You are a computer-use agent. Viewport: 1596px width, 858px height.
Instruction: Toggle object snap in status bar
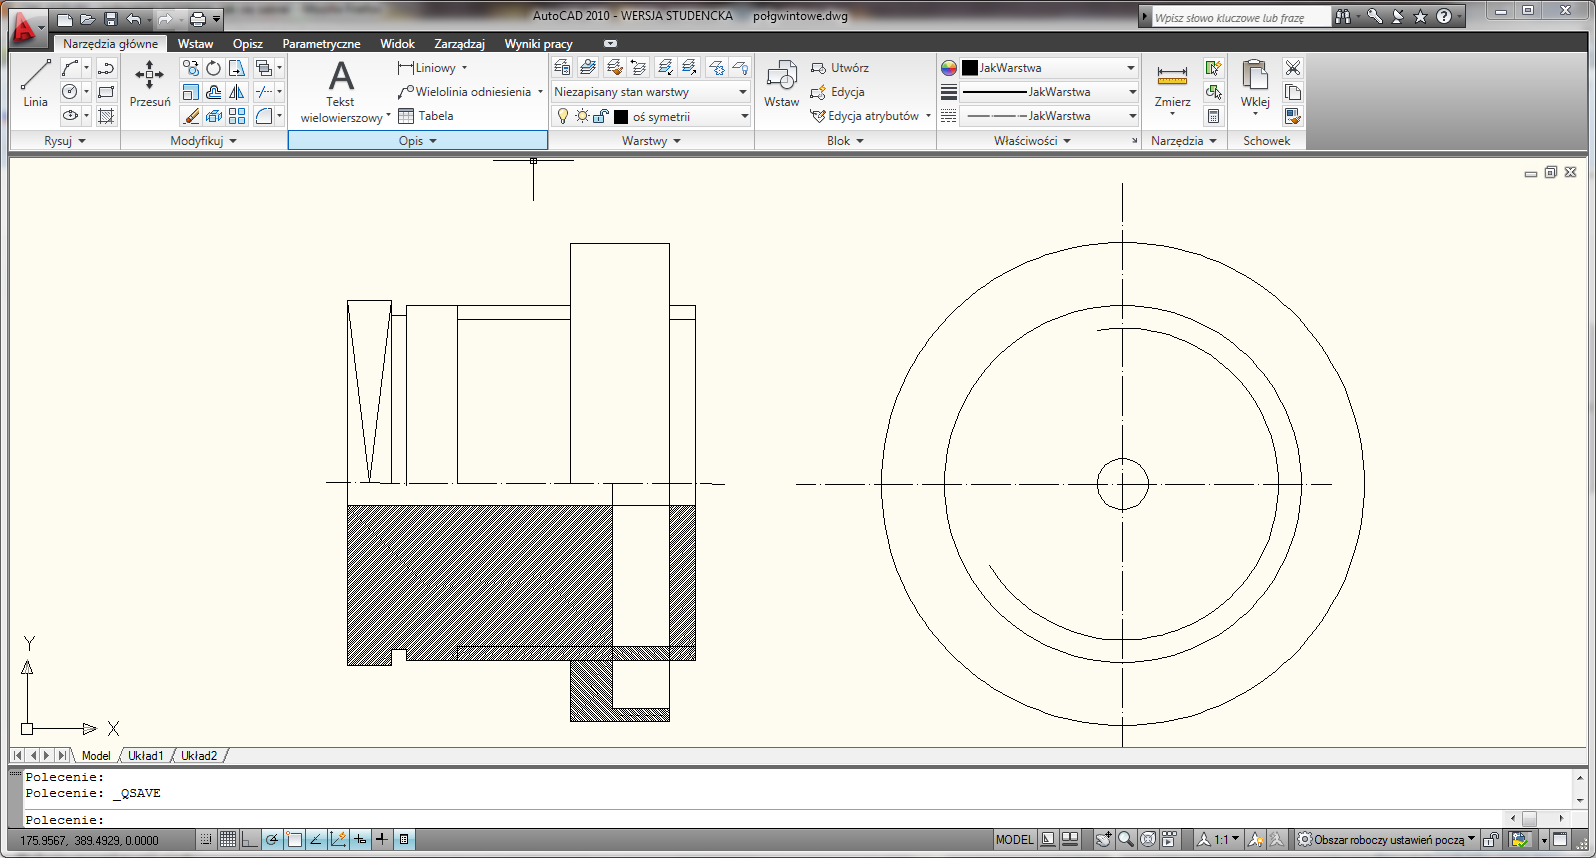[293, 840]
